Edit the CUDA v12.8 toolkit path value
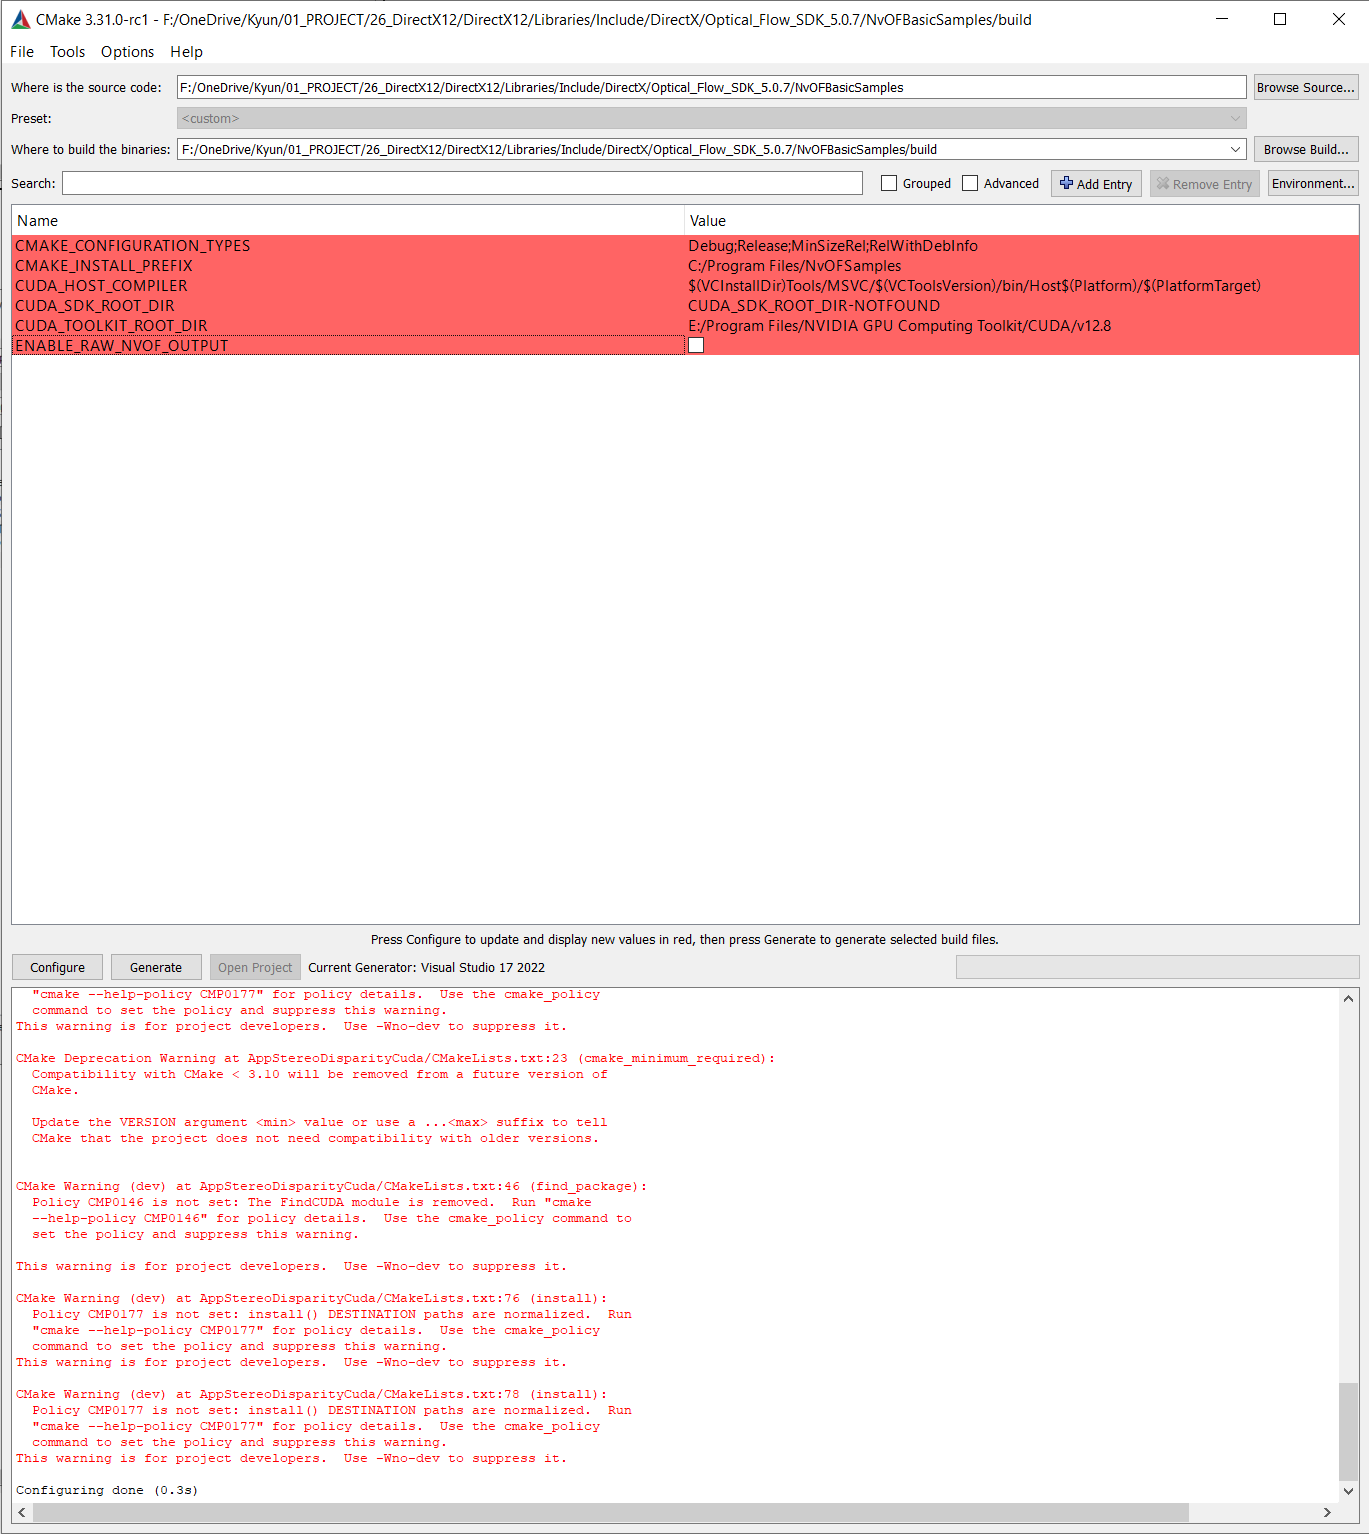Image resolution: width=1369 pixels, height=1534 pixels. coord(1021,325)
